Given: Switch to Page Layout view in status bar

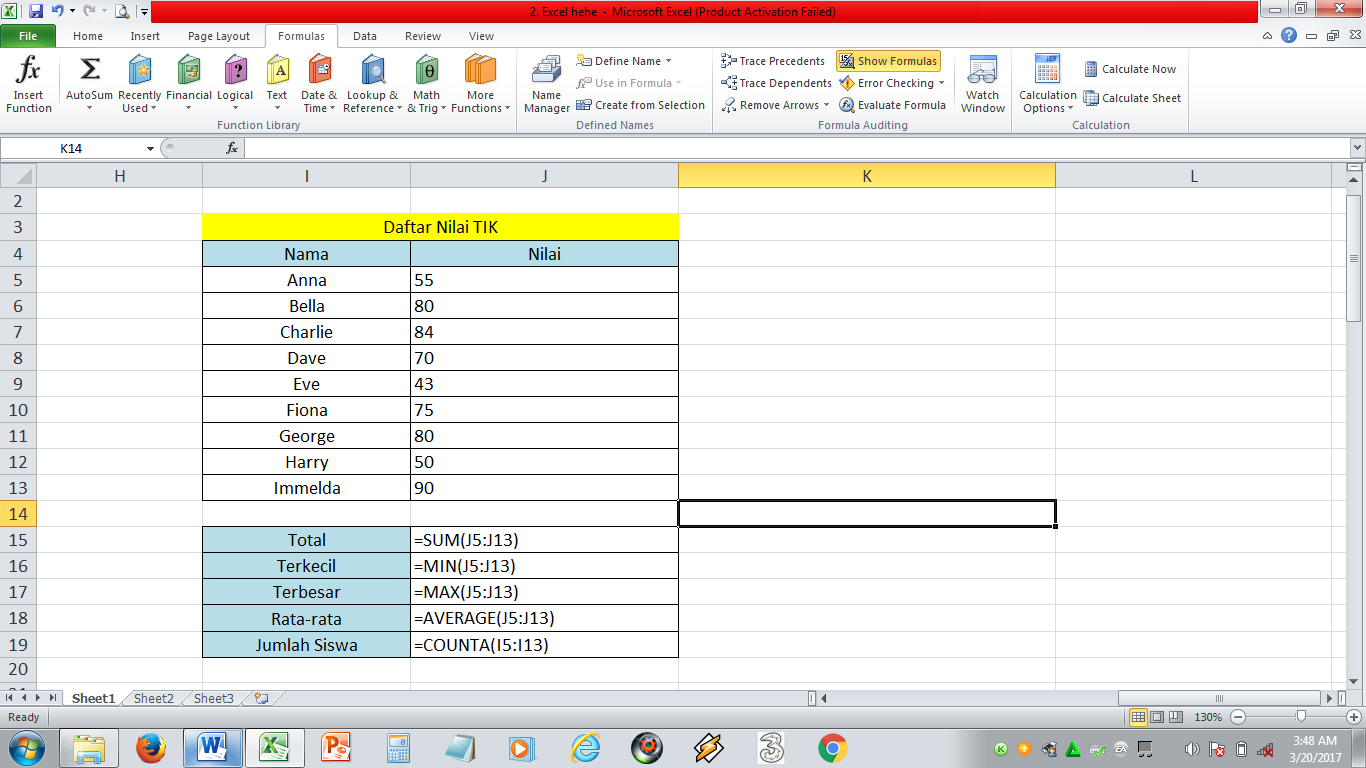Looking at the screenshot, I should click(x=1157, y=717).
